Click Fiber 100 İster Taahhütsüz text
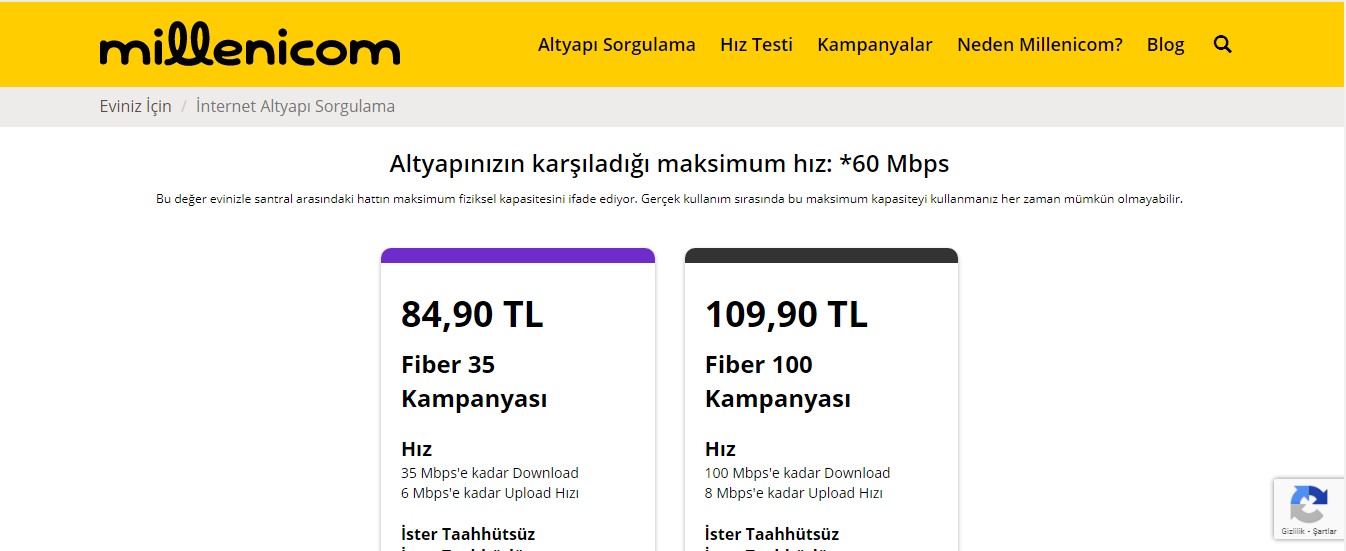Viewport: 1346px width, 551px height. coord(771,534)
